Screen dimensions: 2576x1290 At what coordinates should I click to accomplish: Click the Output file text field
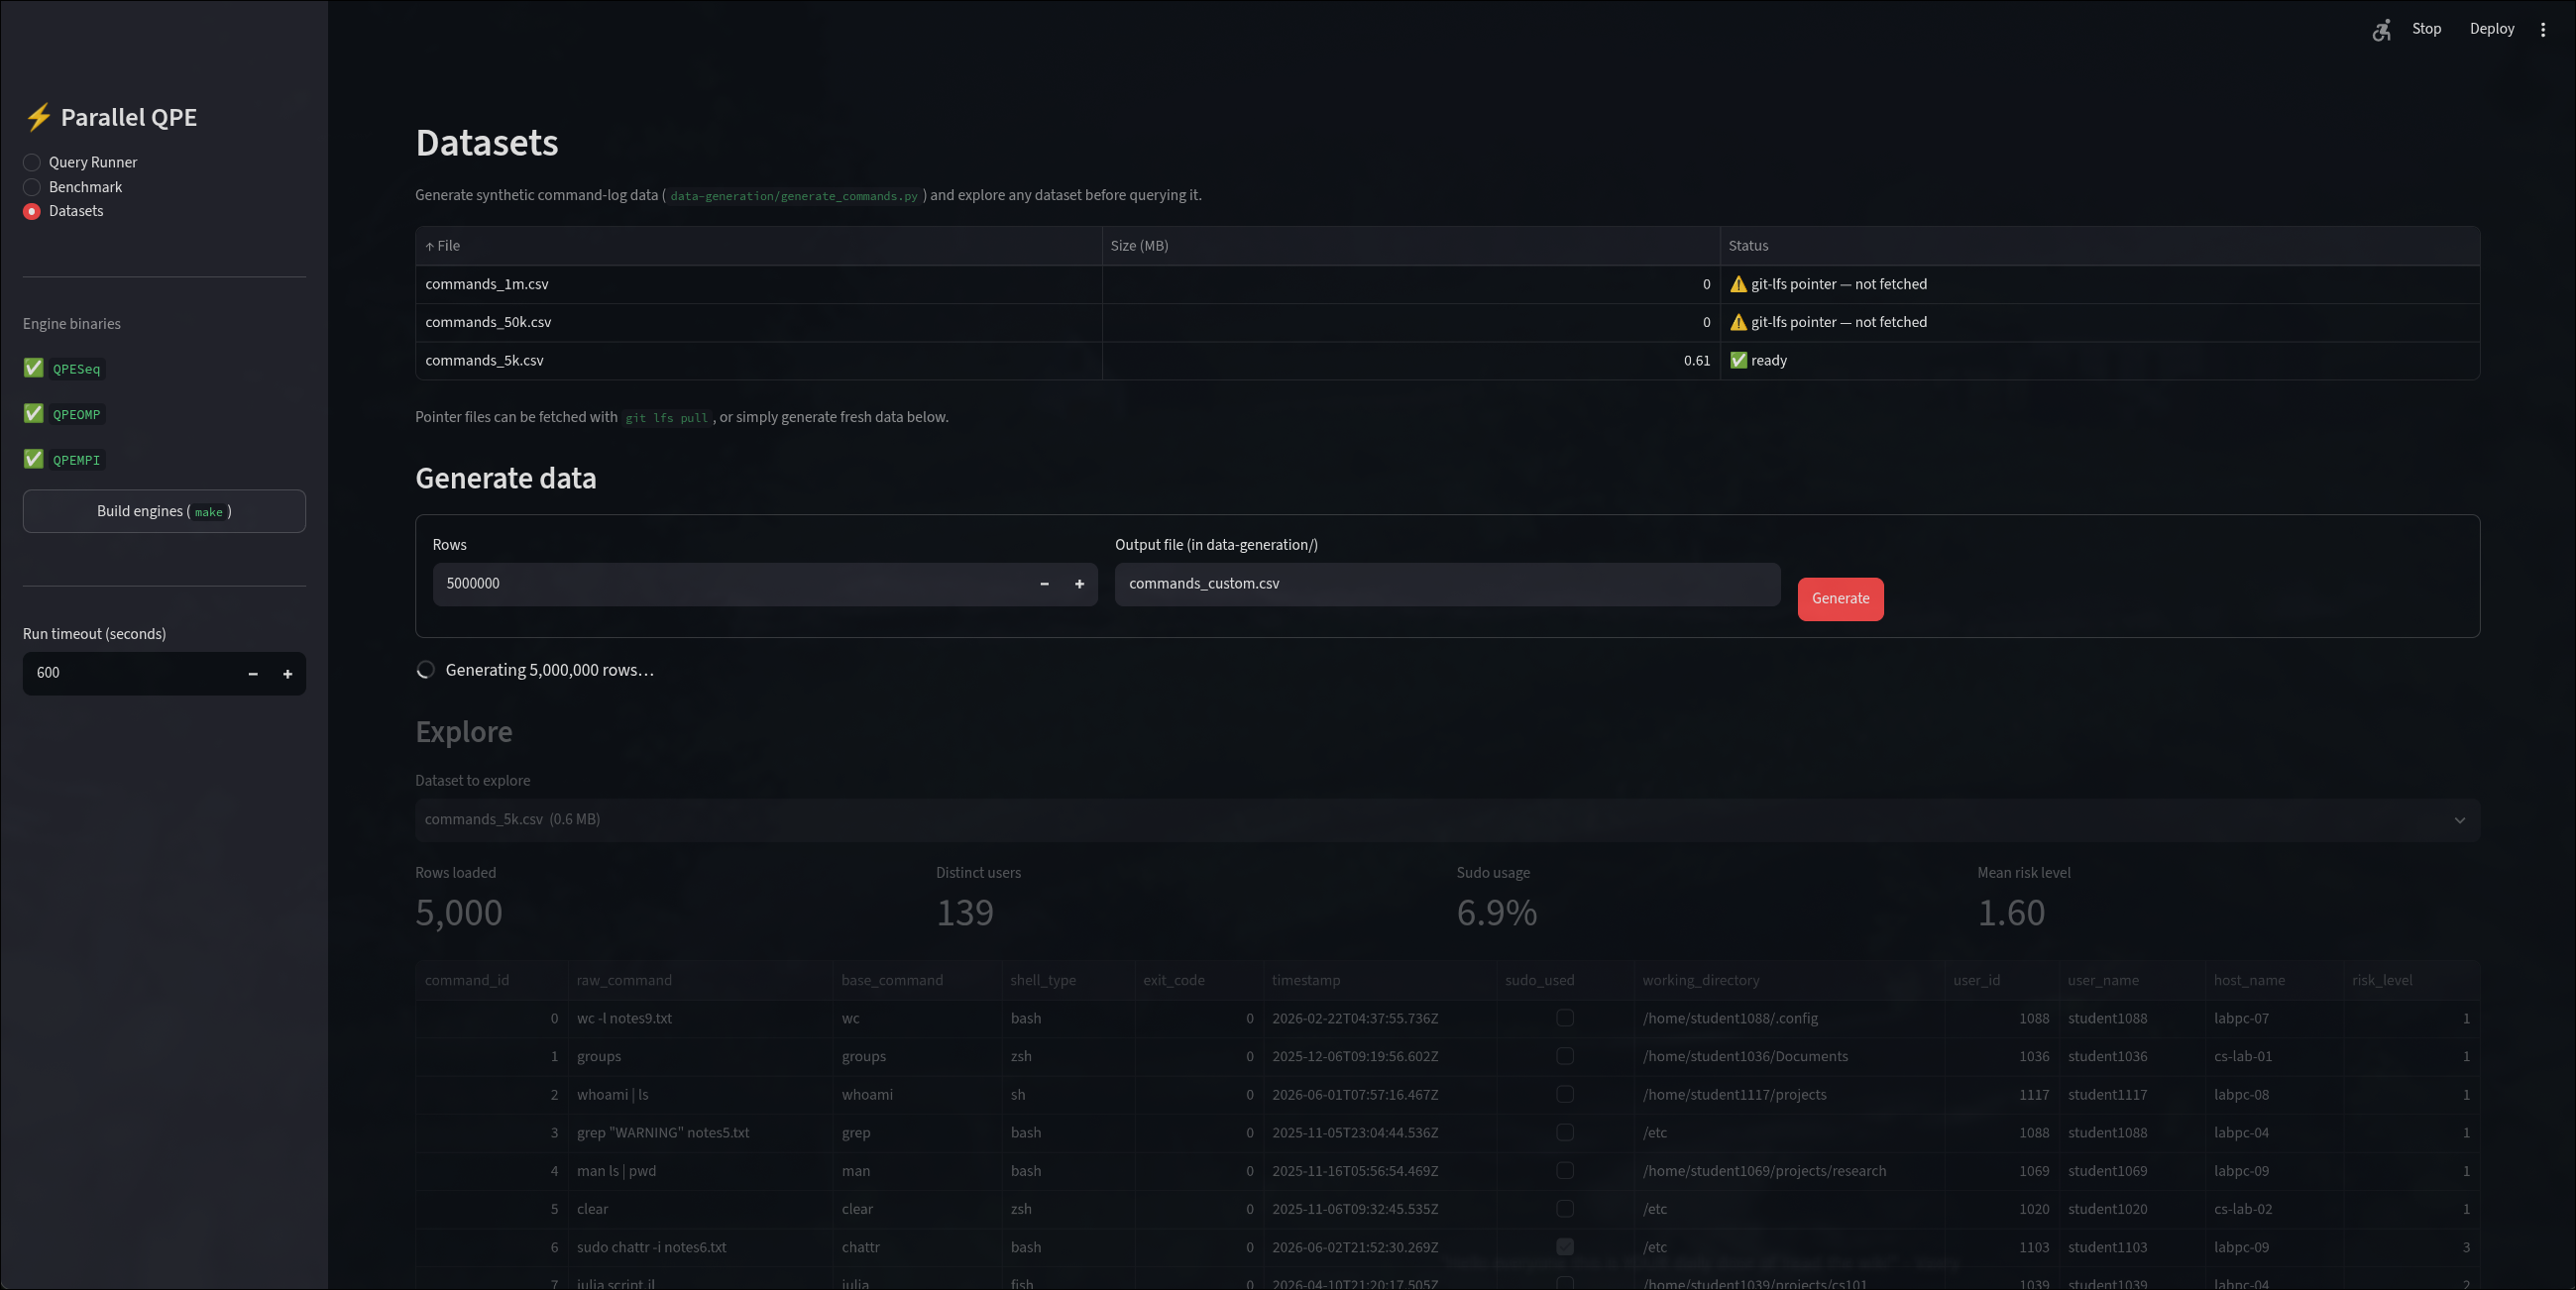click(1447, 584)
